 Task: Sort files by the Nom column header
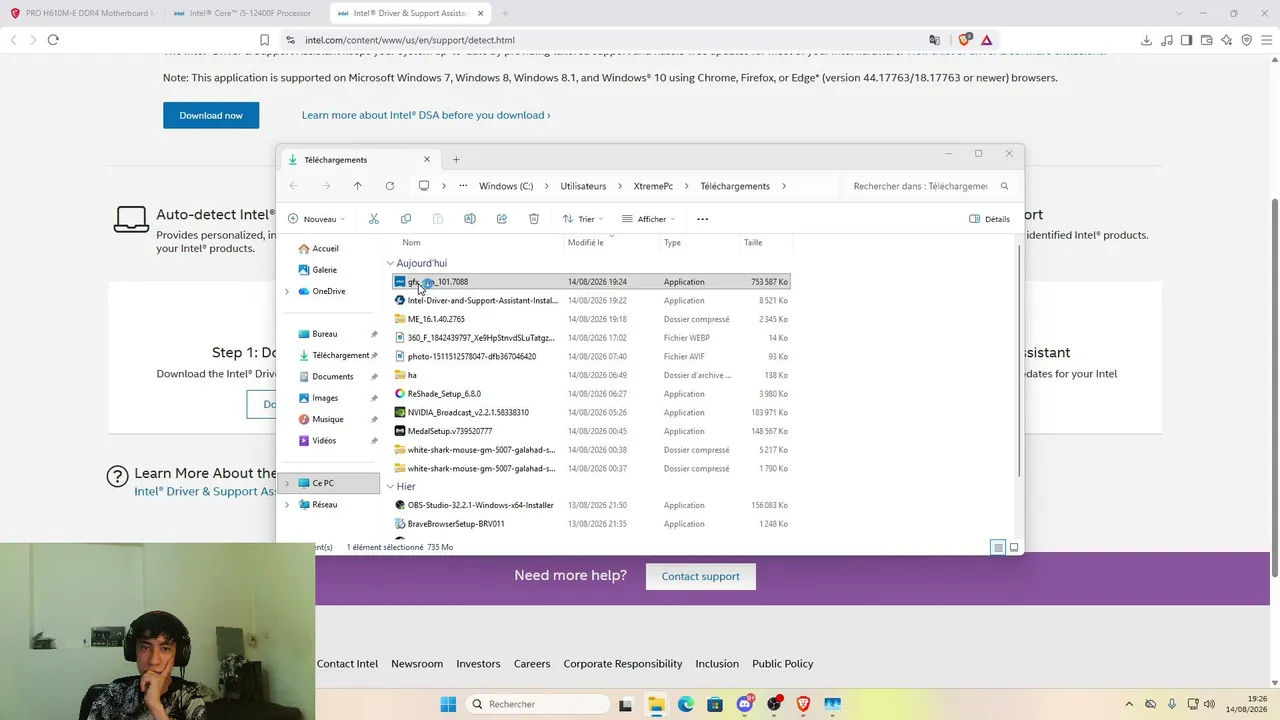tap(411, 243)
